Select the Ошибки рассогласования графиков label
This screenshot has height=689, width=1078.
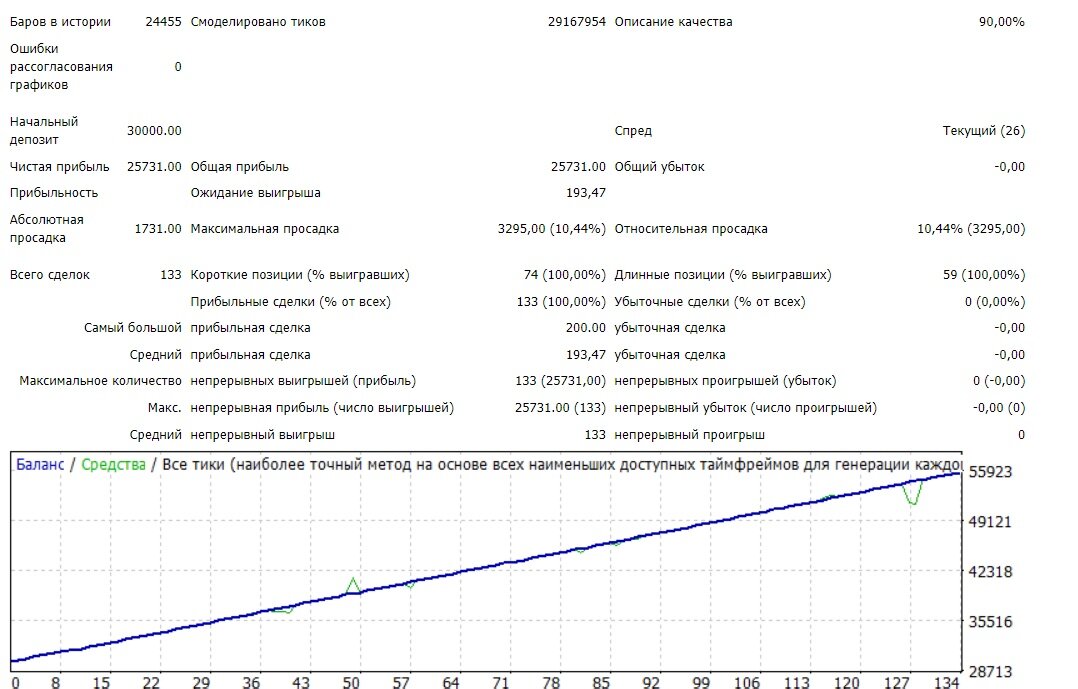(x=61, y=67)
